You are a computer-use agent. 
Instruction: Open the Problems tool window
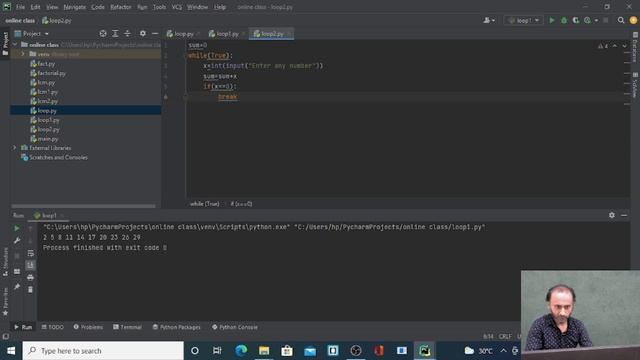click(x=88, y=327)
